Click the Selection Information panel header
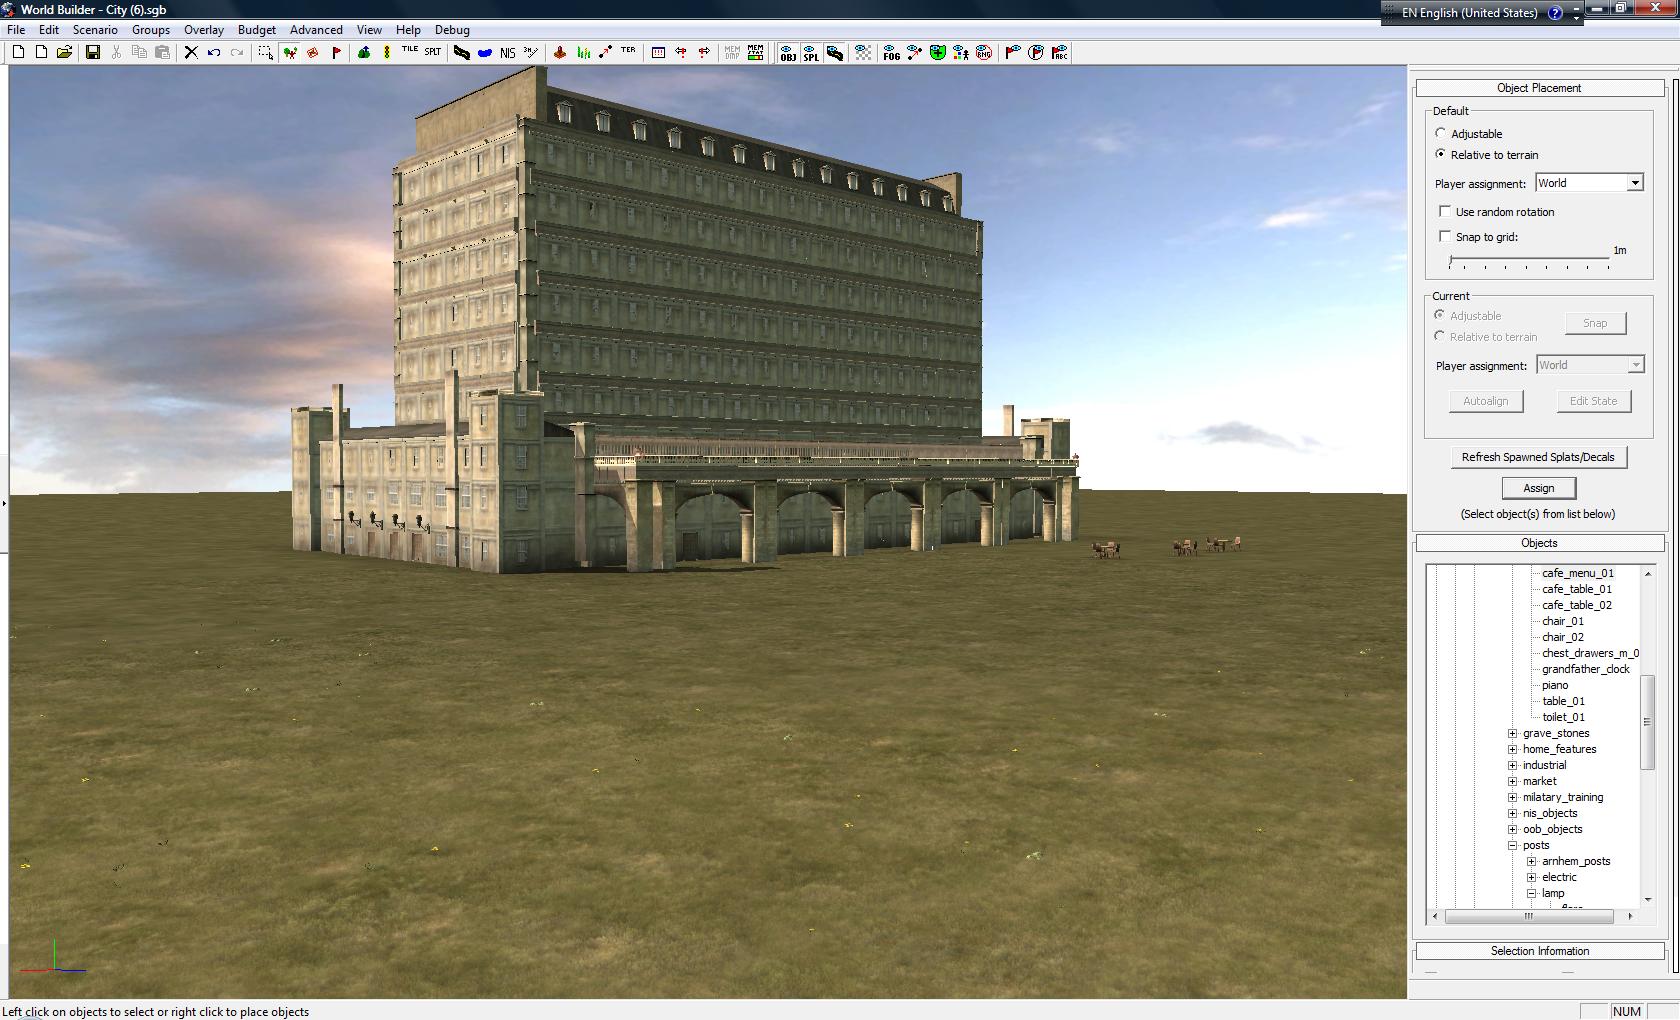The width and height of the screenshot is (1680, 1020). [x=1539, y=951]
